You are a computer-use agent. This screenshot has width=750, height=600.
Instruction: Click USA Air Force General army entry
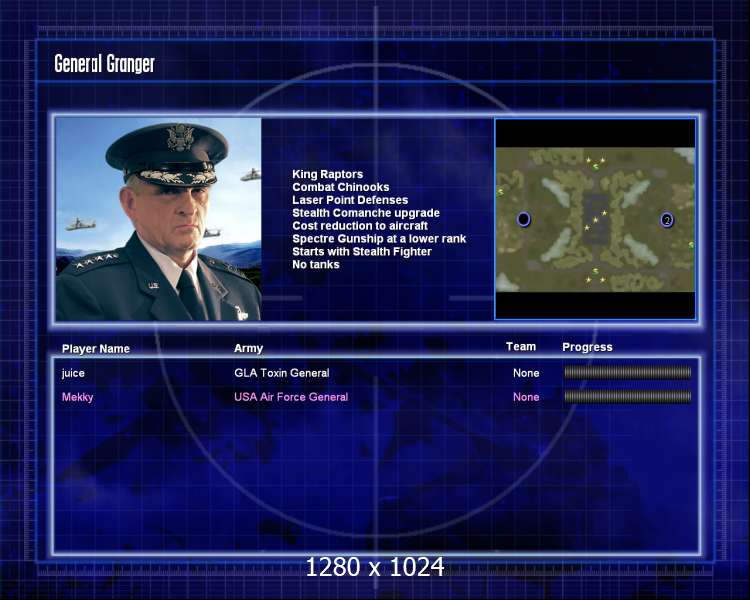291,397
